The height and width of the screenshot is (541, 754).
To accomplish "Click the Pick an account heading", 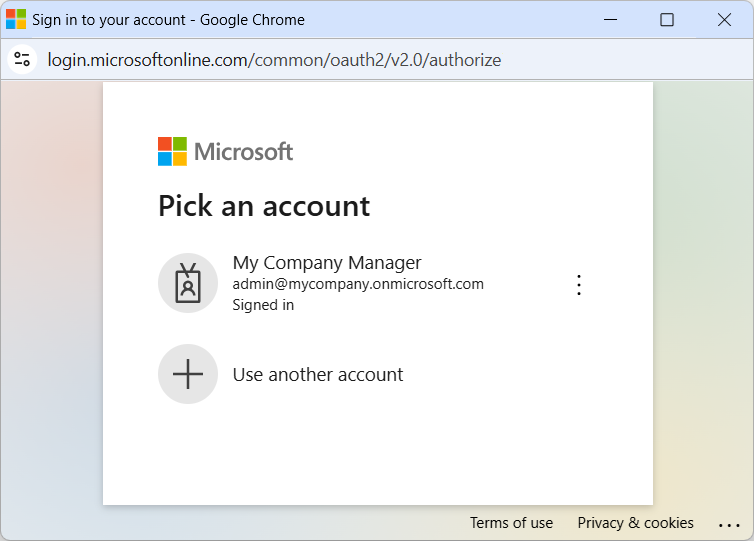I will click(264, 206).
